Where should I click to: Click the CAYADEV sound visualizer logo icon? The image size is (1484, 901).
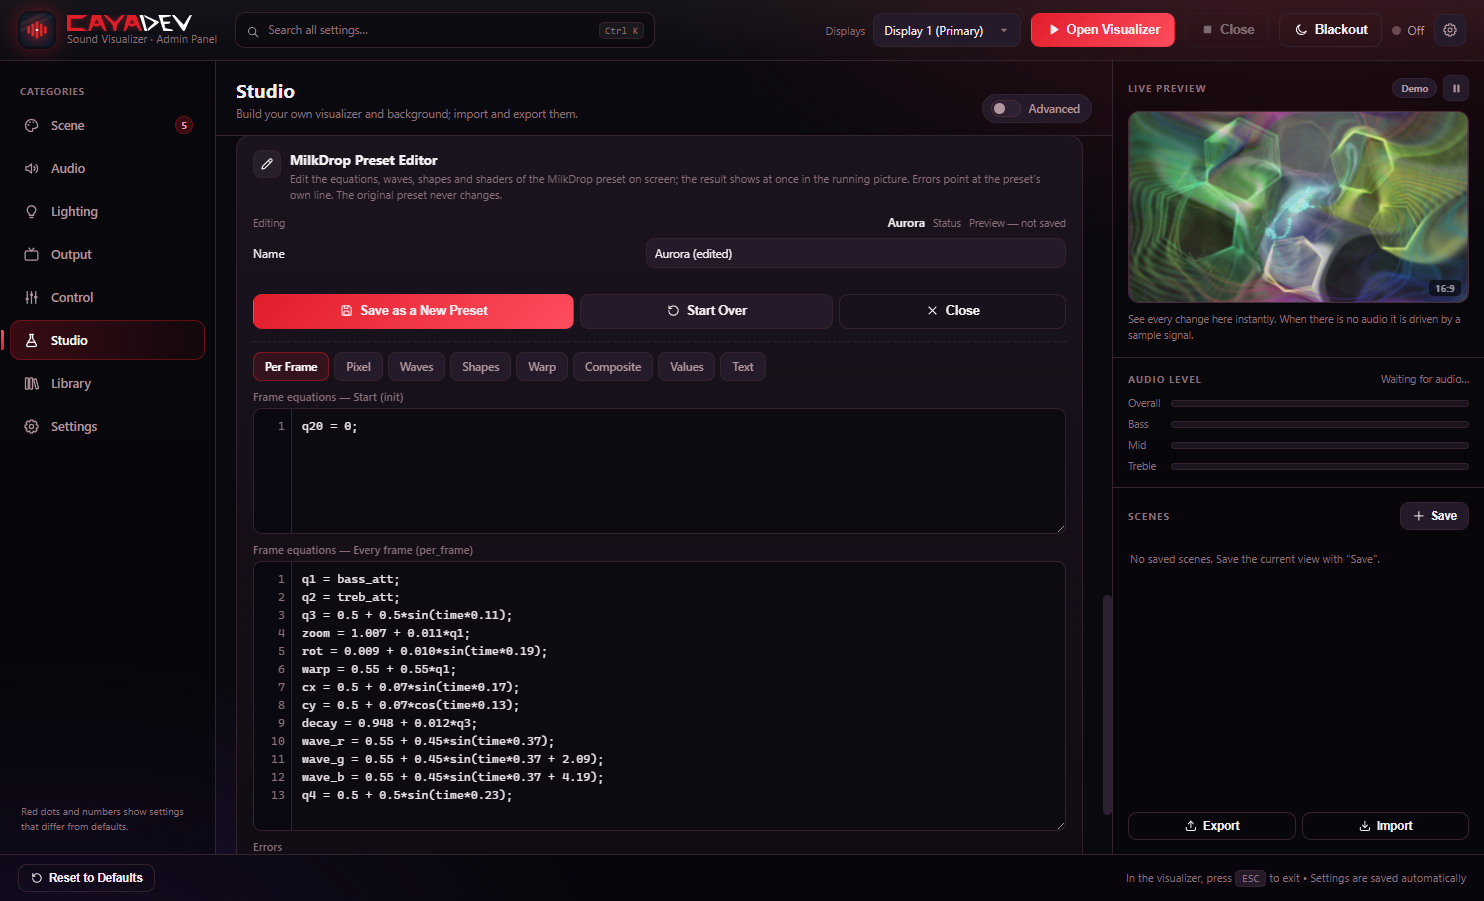click(37, 30)
